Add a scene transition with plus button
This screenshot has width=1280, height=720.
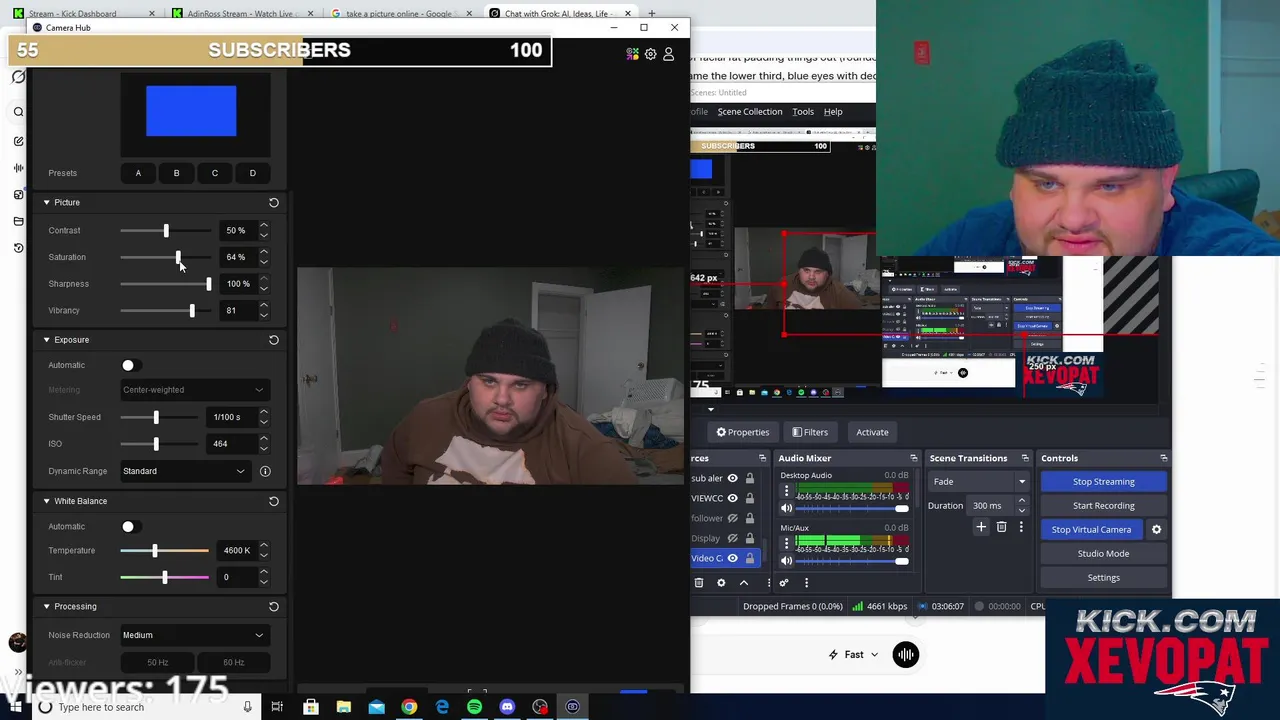(981, 527)
